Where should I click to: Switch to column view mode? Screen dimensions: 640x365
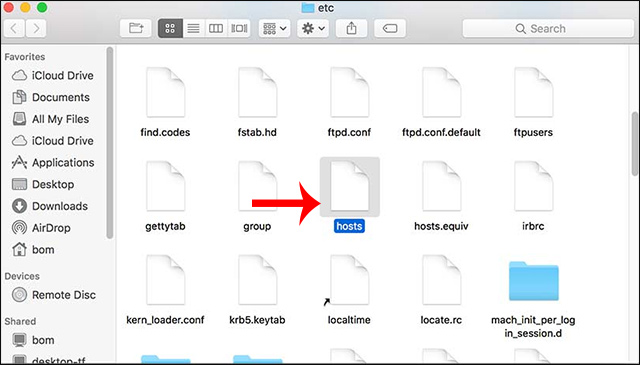coord(216,28)
